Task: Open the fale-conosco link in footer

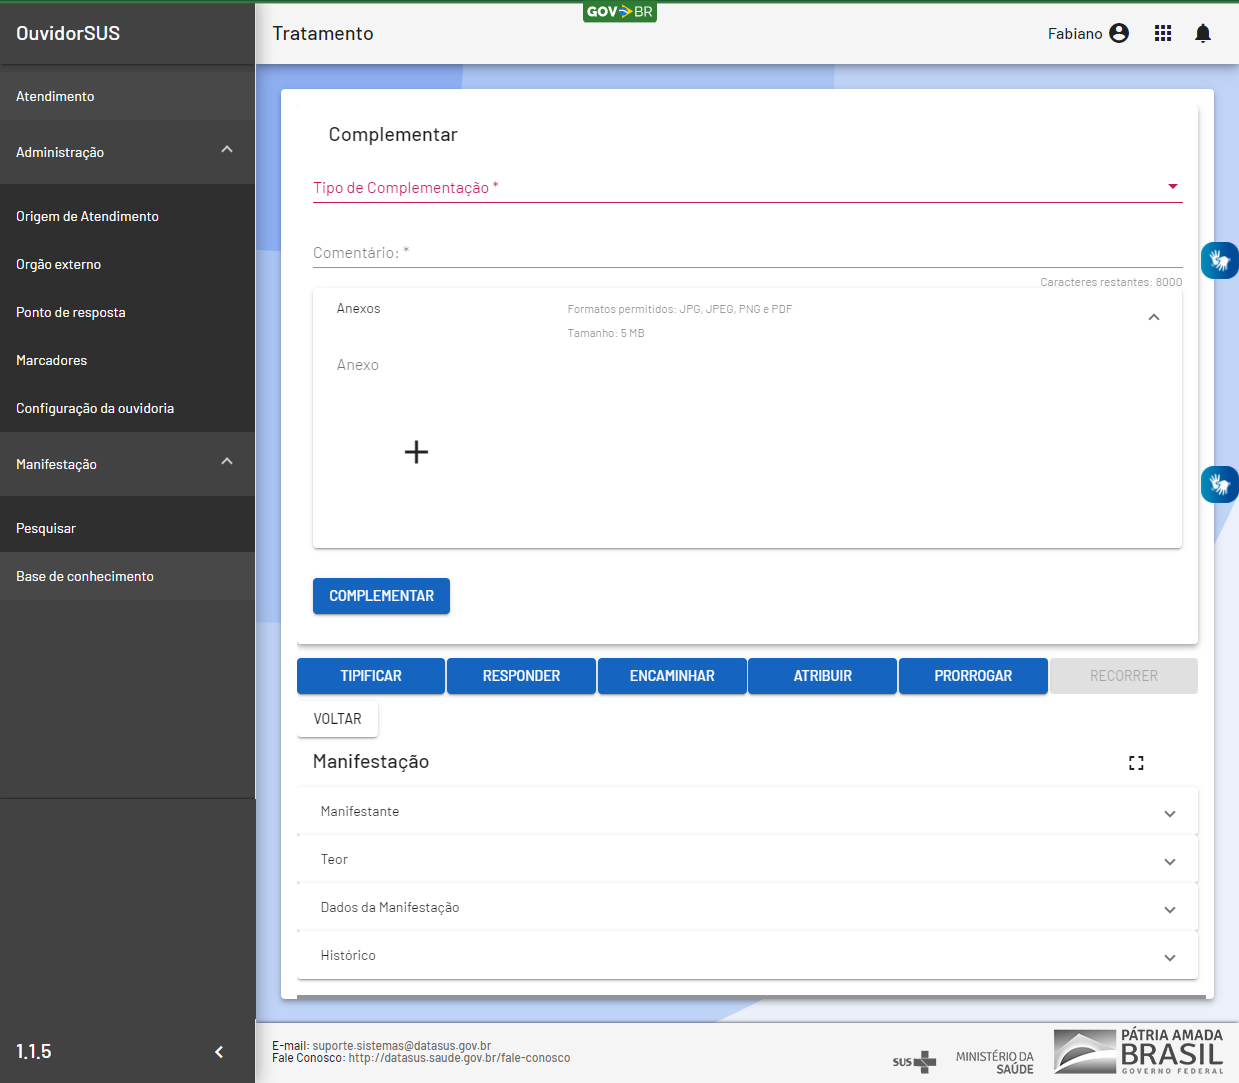Action: point(459,1058)
